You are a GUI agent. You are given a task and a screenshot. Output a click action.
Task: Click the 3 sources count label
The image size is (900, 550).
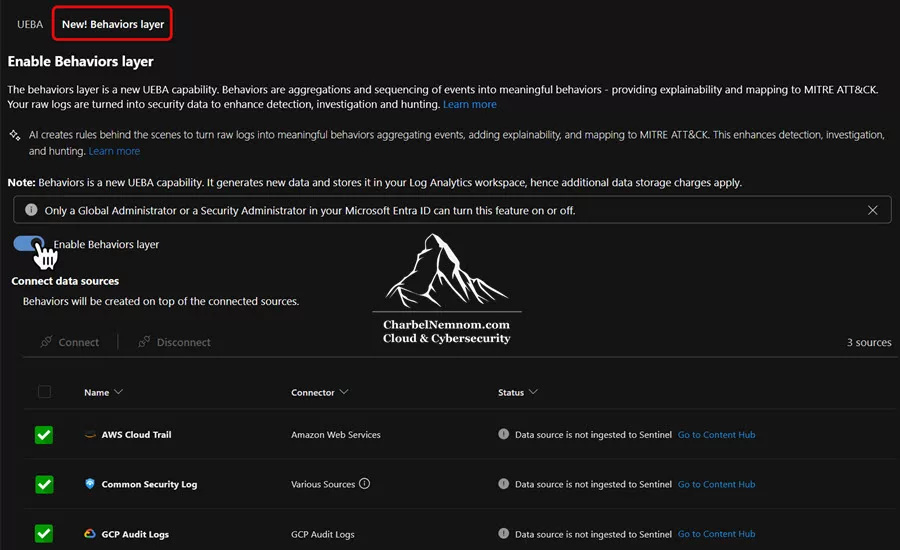click(869, 342)
